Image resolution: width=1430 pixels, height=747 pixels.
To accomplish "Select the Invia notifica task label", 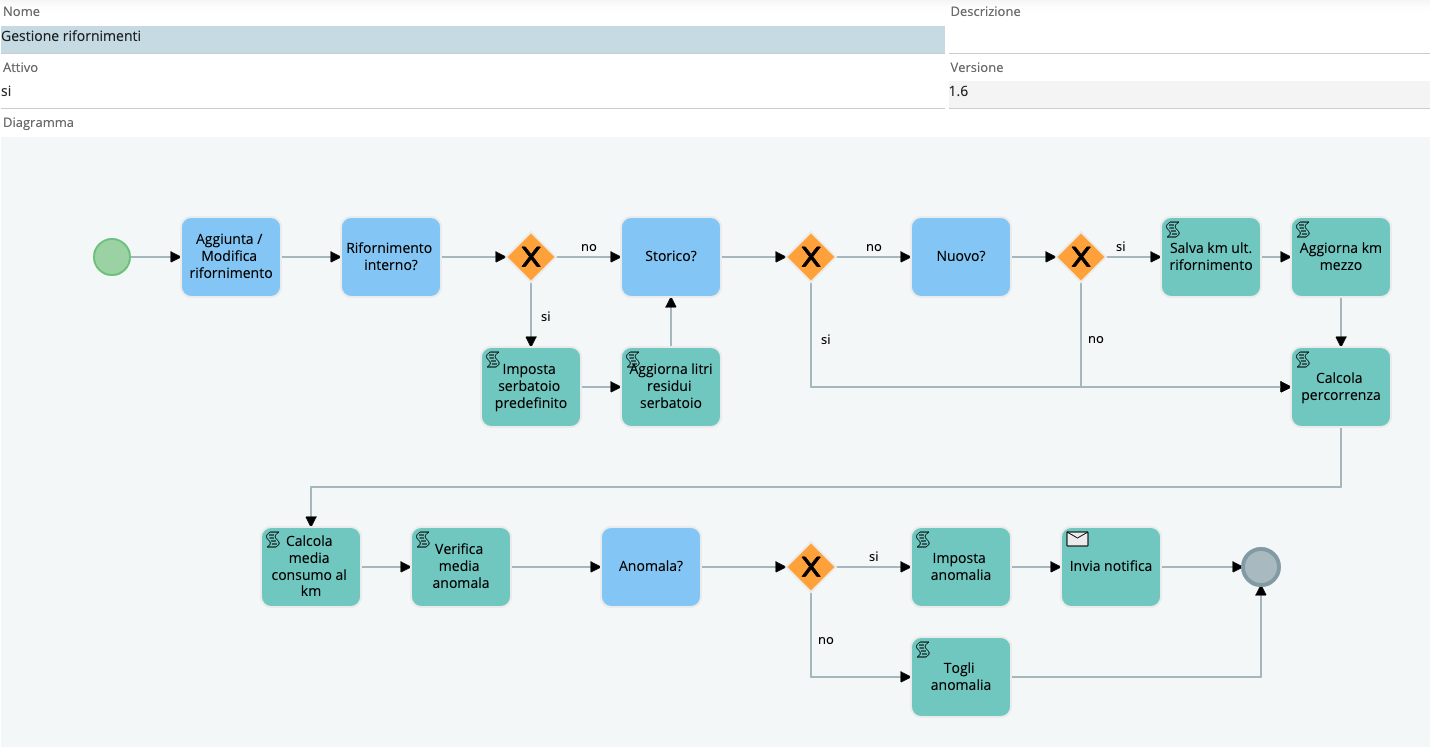I will 1111,566.
